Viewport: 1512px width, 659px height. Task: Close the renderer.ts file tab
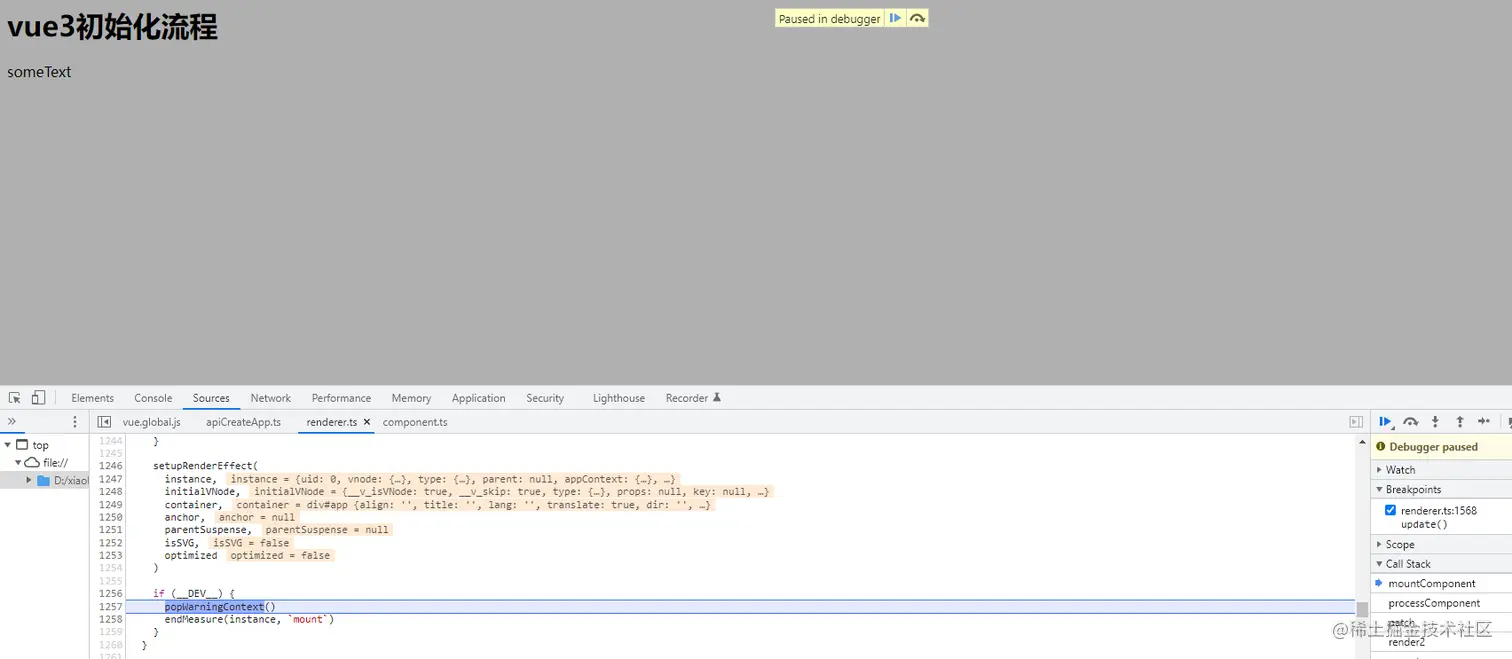tap(367, 422)
